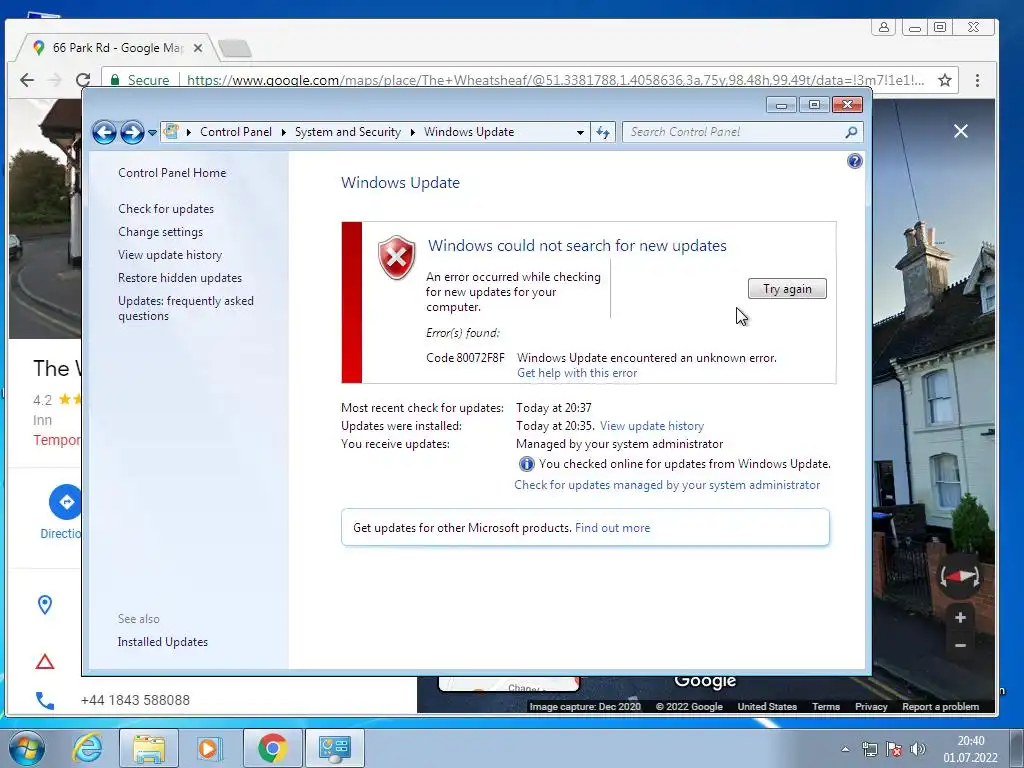1024x768 pixels.
Task: Click the Back arrow in Control Panel
Action: [104, 132]
